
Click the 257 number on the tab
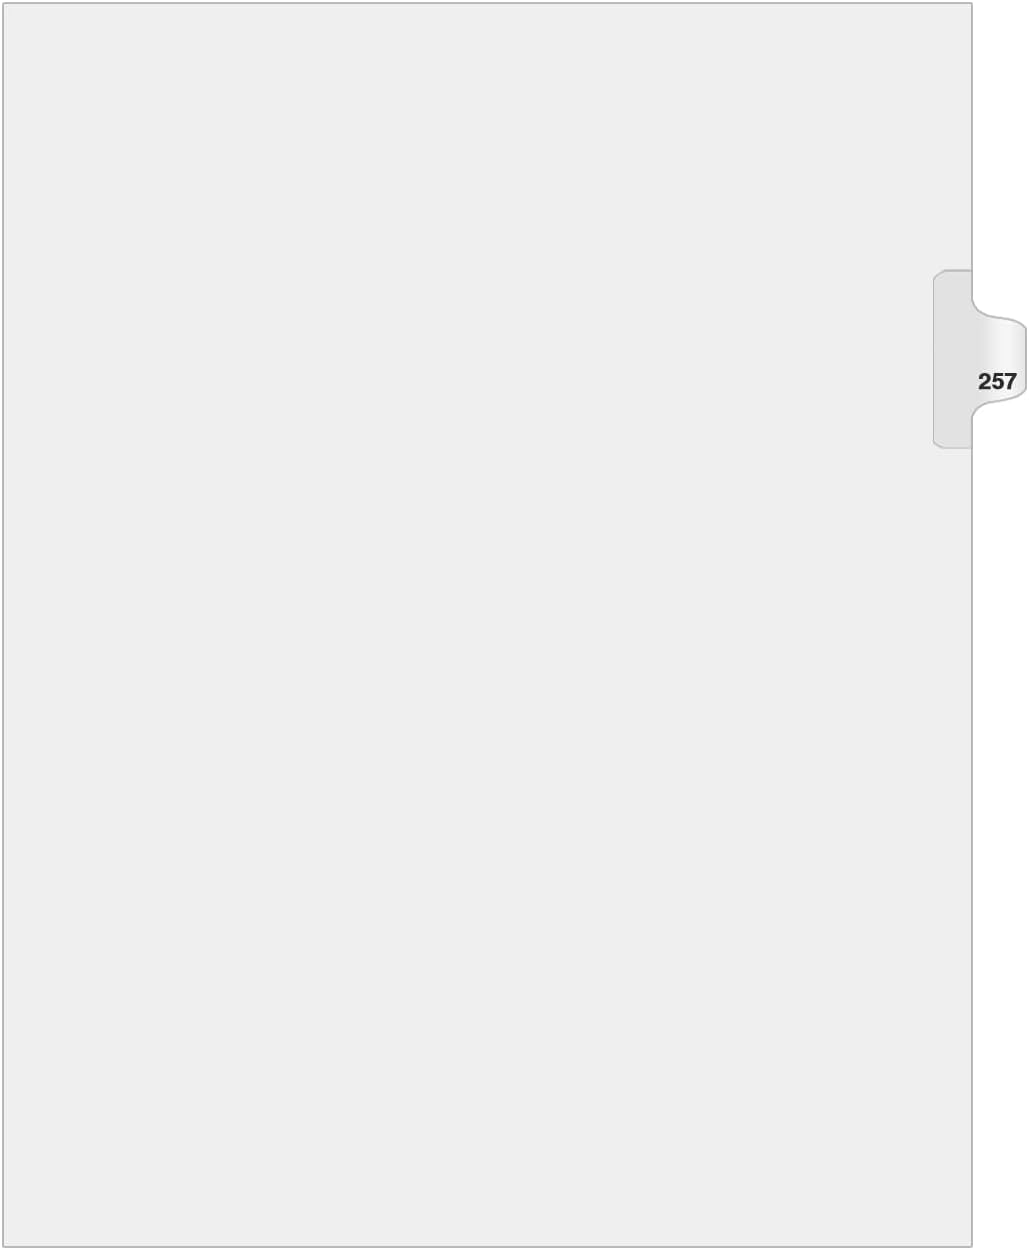pos(997,381)
